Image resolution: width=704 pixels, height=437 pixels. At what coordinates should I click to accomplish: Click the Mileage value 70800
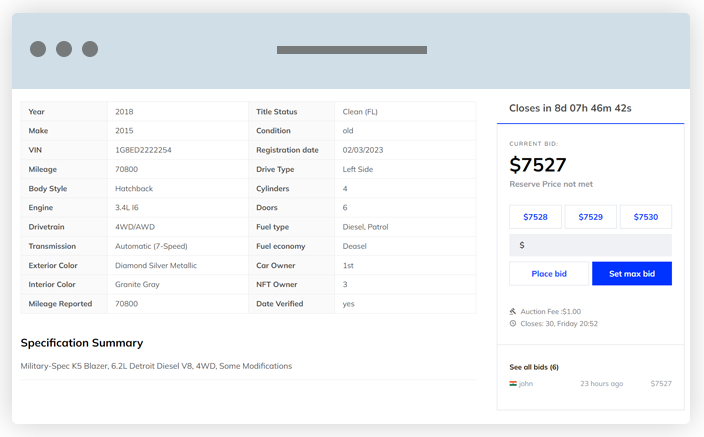(126, 169)
